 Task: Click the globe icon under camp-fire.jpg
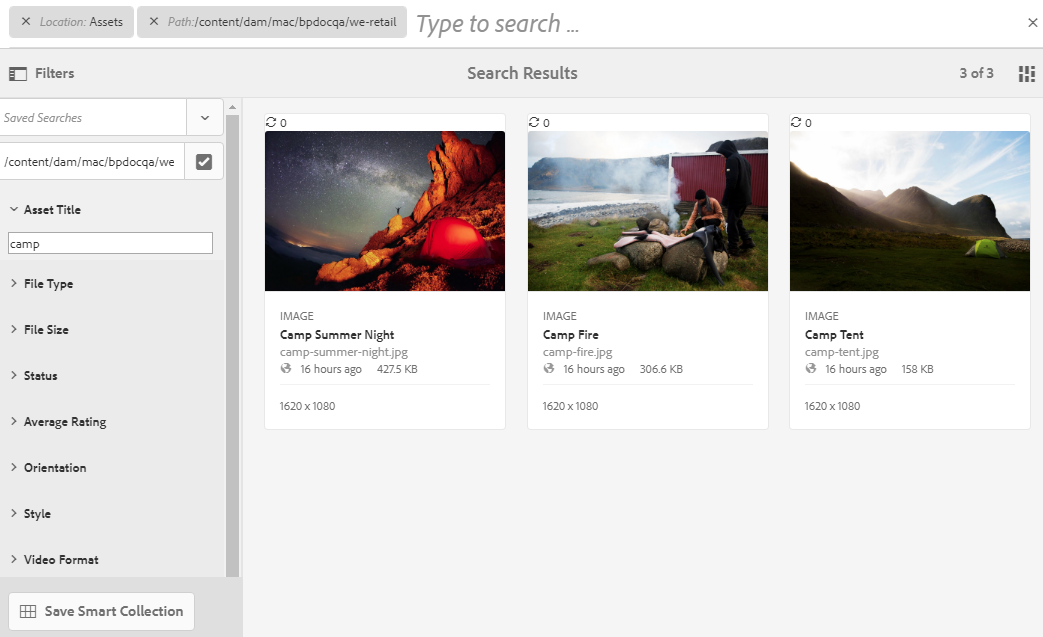pos(549,369)
